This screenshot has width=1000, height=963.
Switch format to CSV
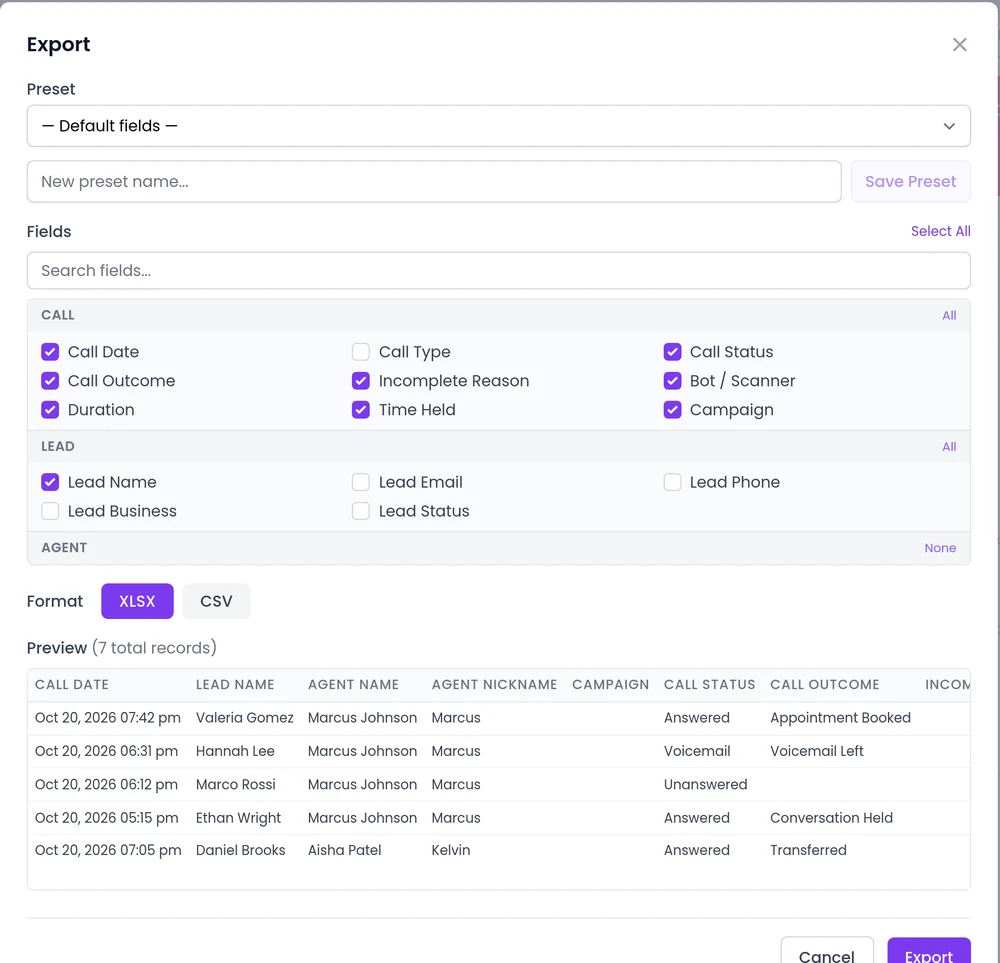tap(216, 601)
